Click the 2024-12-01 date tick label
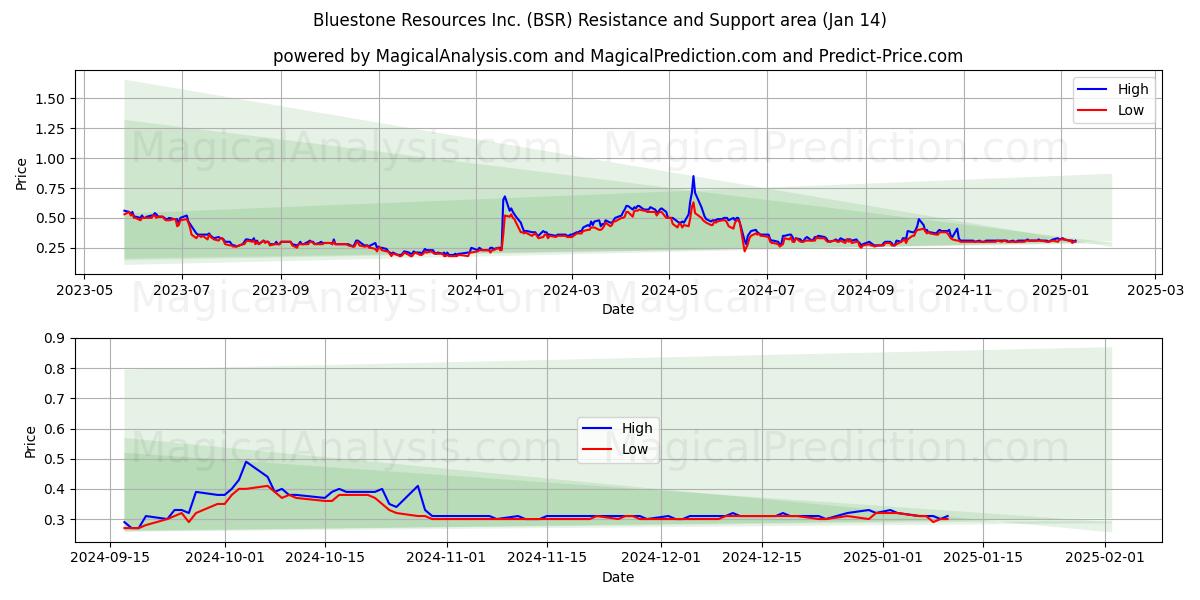Image resolution: width=1200 pixels, height=600 pixels. pos(661,557)
